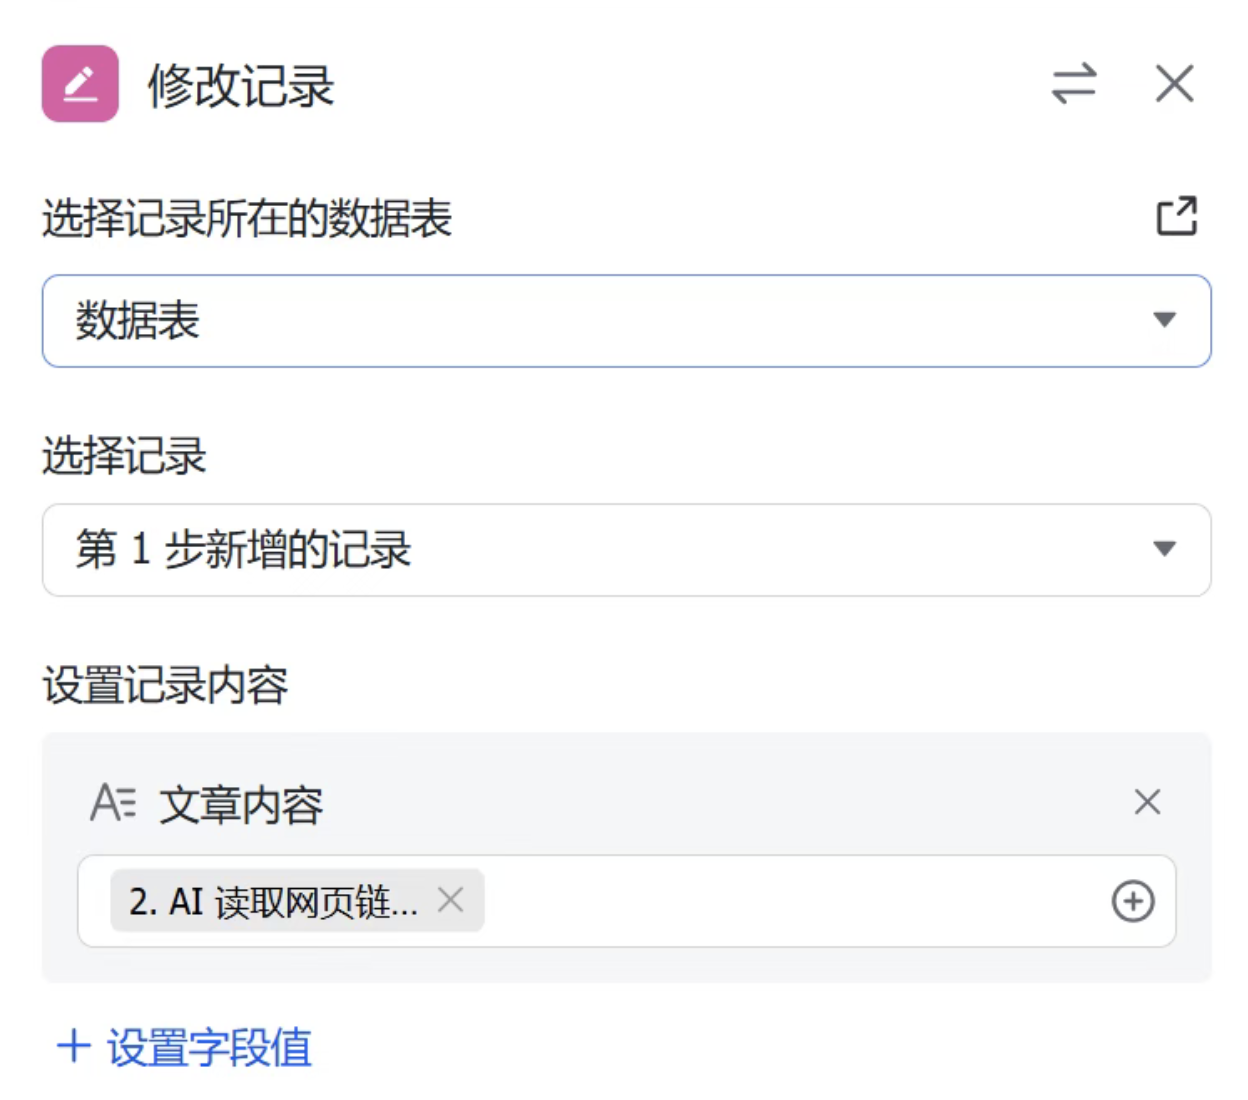
Task: Close the 修改记录 panel
Action: [1174, 84]
